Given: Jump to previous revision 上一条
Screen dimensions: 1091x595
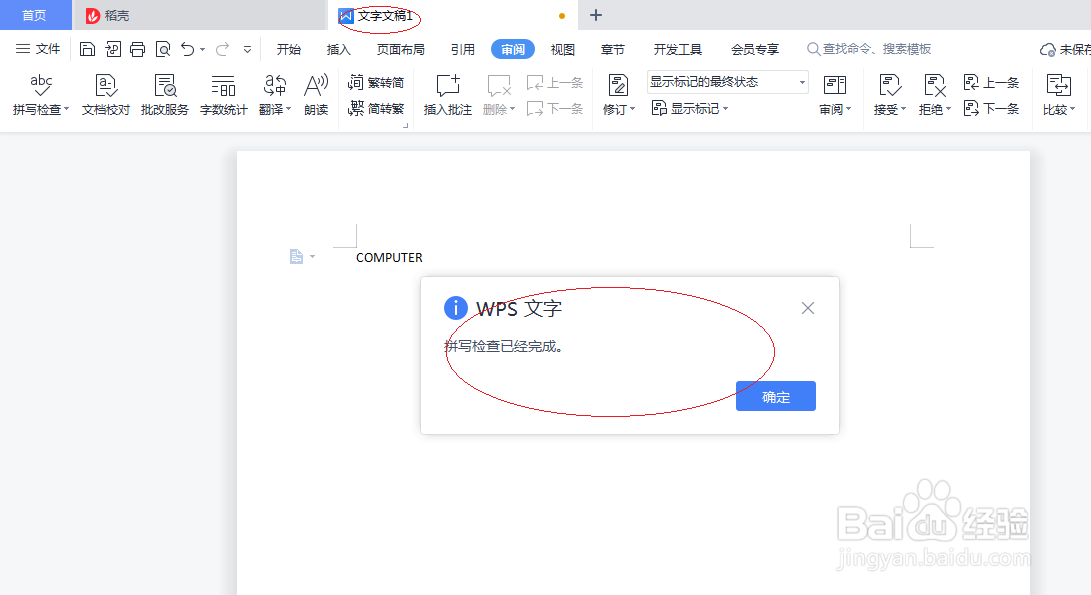Looking at the screenshot, I should click(992, 83).
